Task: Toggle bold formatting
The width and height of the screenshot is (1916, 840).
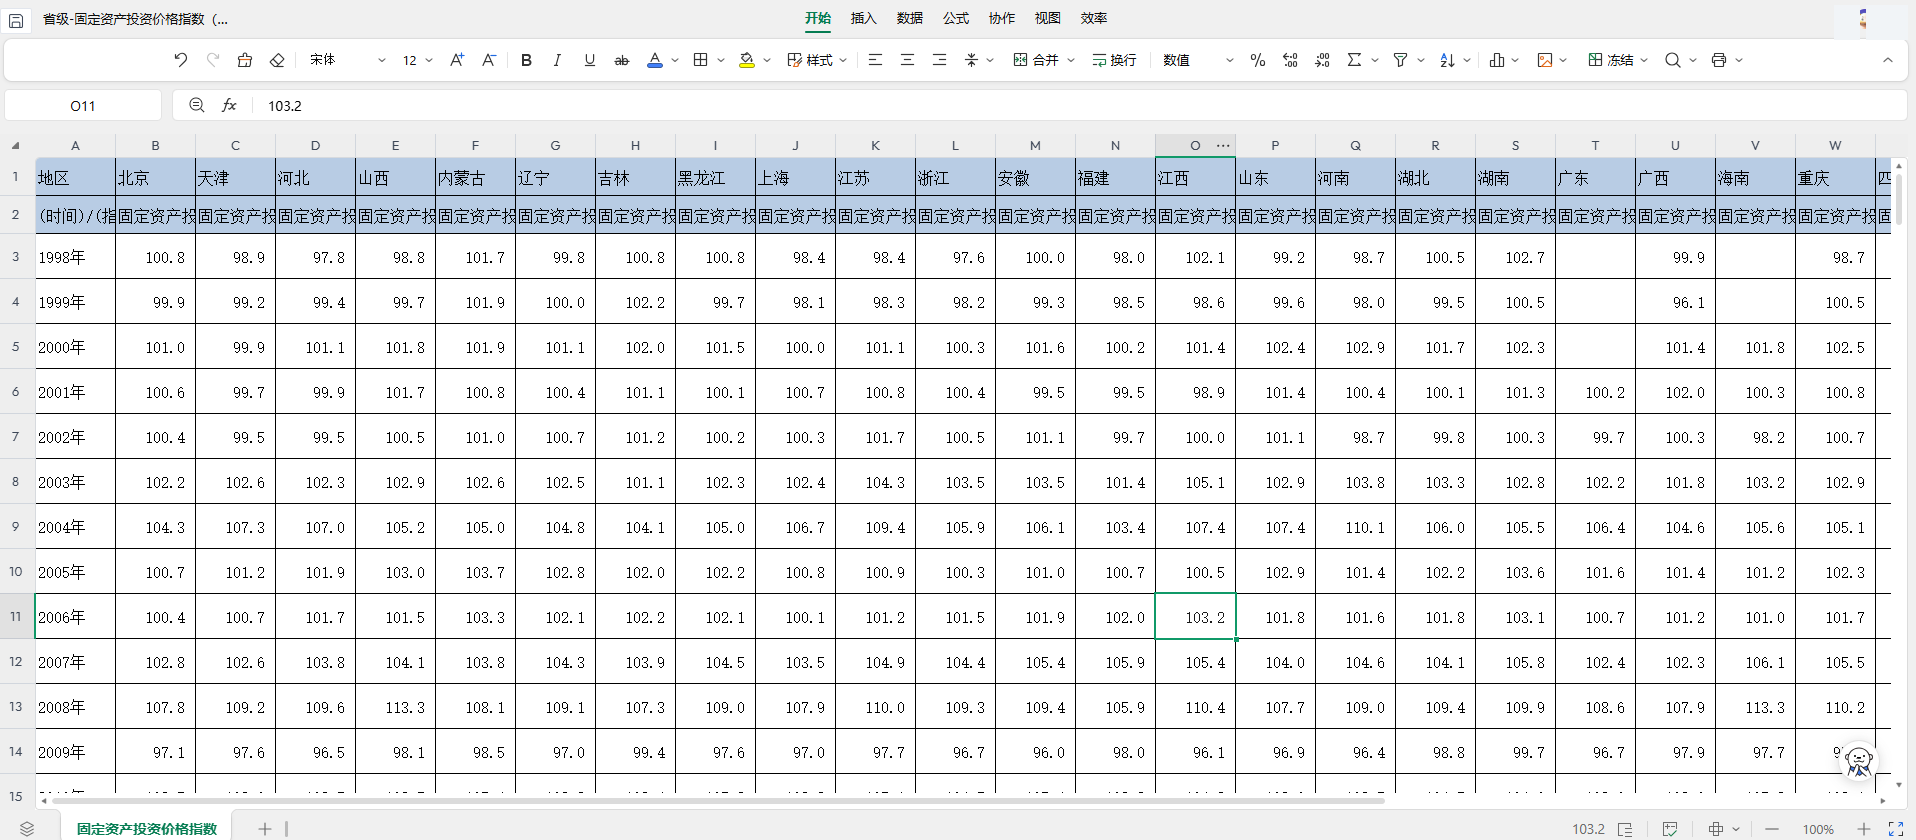Action: point(526,60)
